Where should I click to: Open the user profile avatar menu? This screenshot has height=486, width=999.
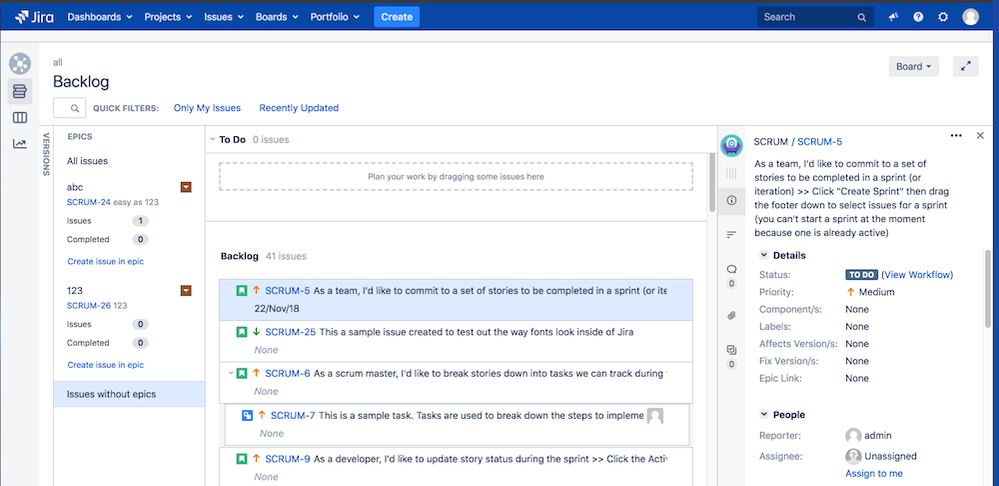click(970, 17)
